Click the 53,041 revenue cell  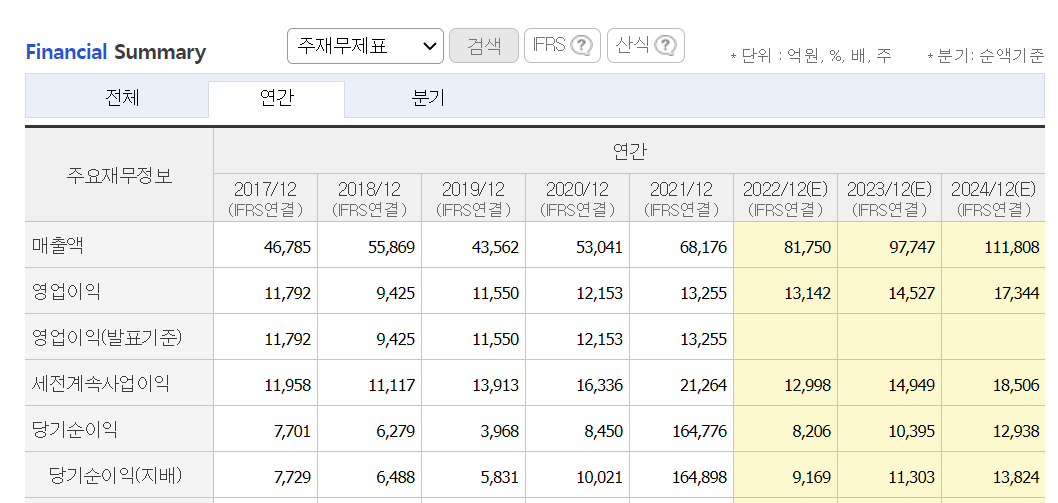(x=577, y=246)
